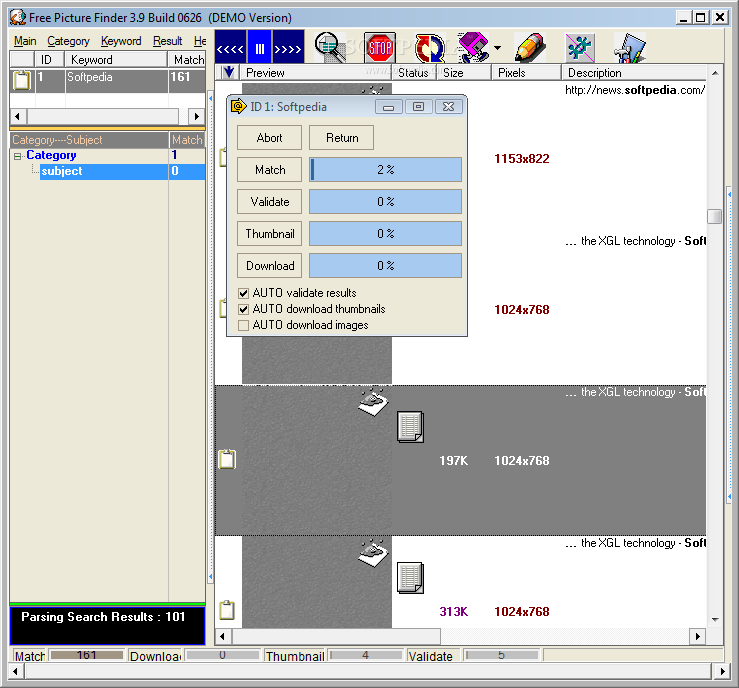Click the clipboard icon in the 197K row
The height and width of the screenshot is (688, 739).
pos(227,459)
